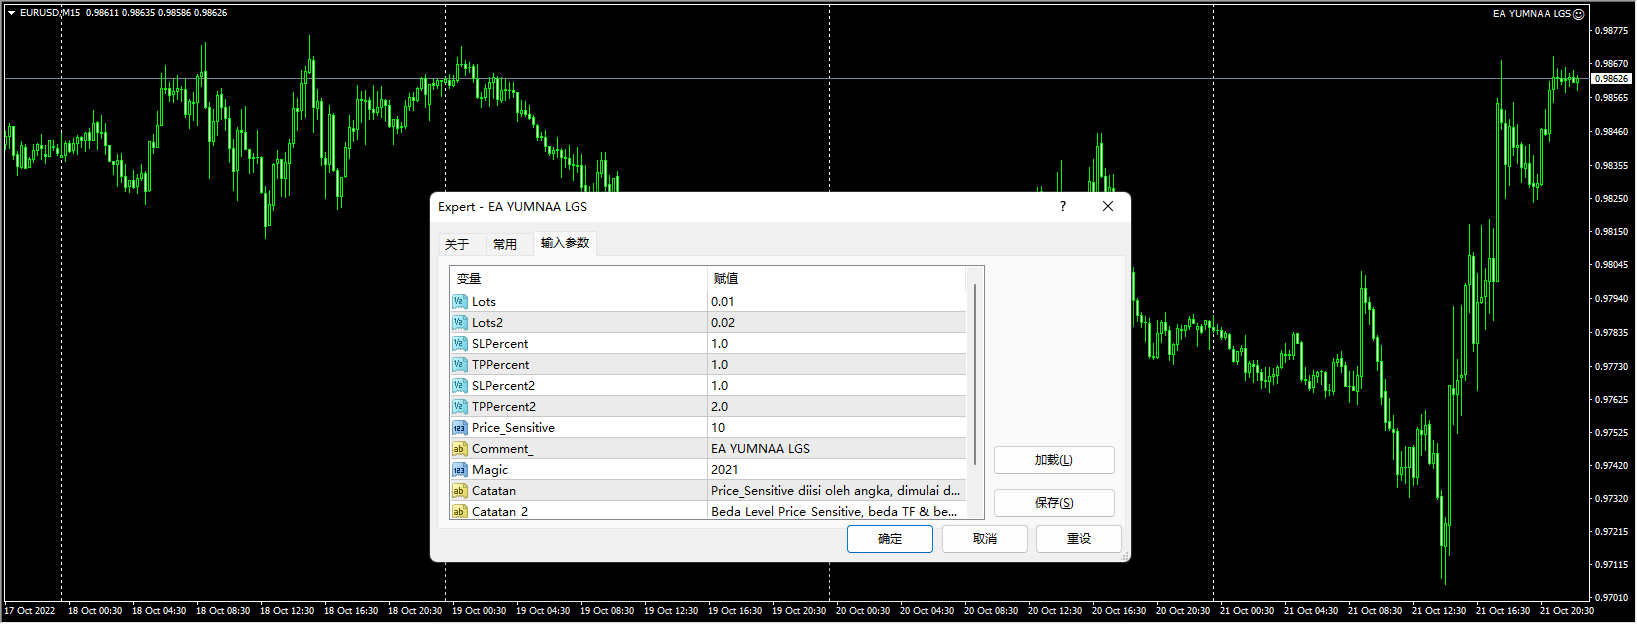Image resolution: width=1637 pixels, height=624 pixels.
Task: Click the Magic integer icon
Action: point(459,470)
